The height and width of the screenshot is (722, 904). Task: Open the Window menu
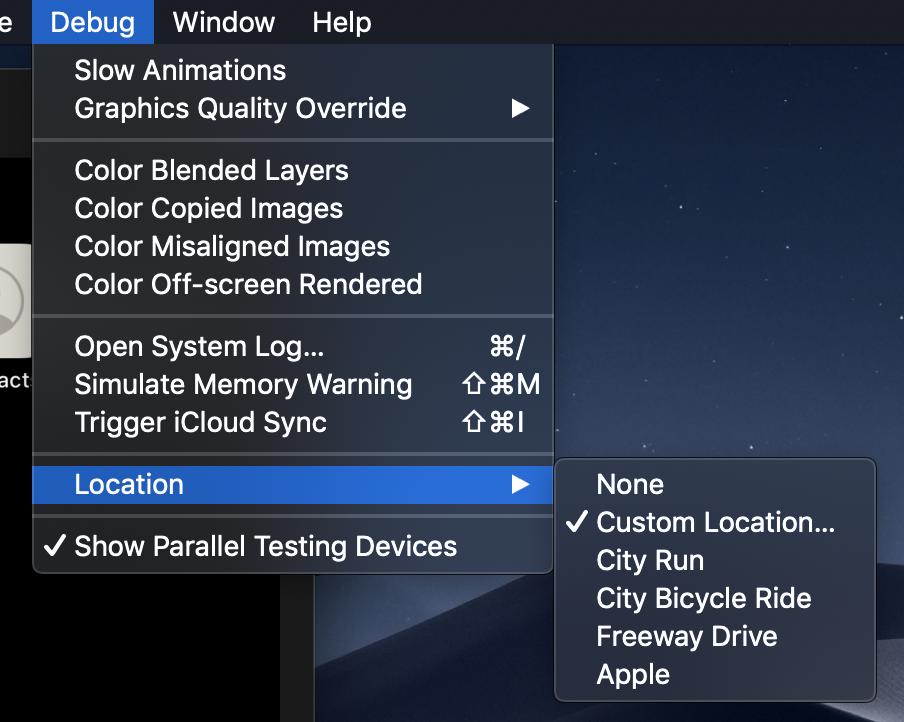(224, 22)
